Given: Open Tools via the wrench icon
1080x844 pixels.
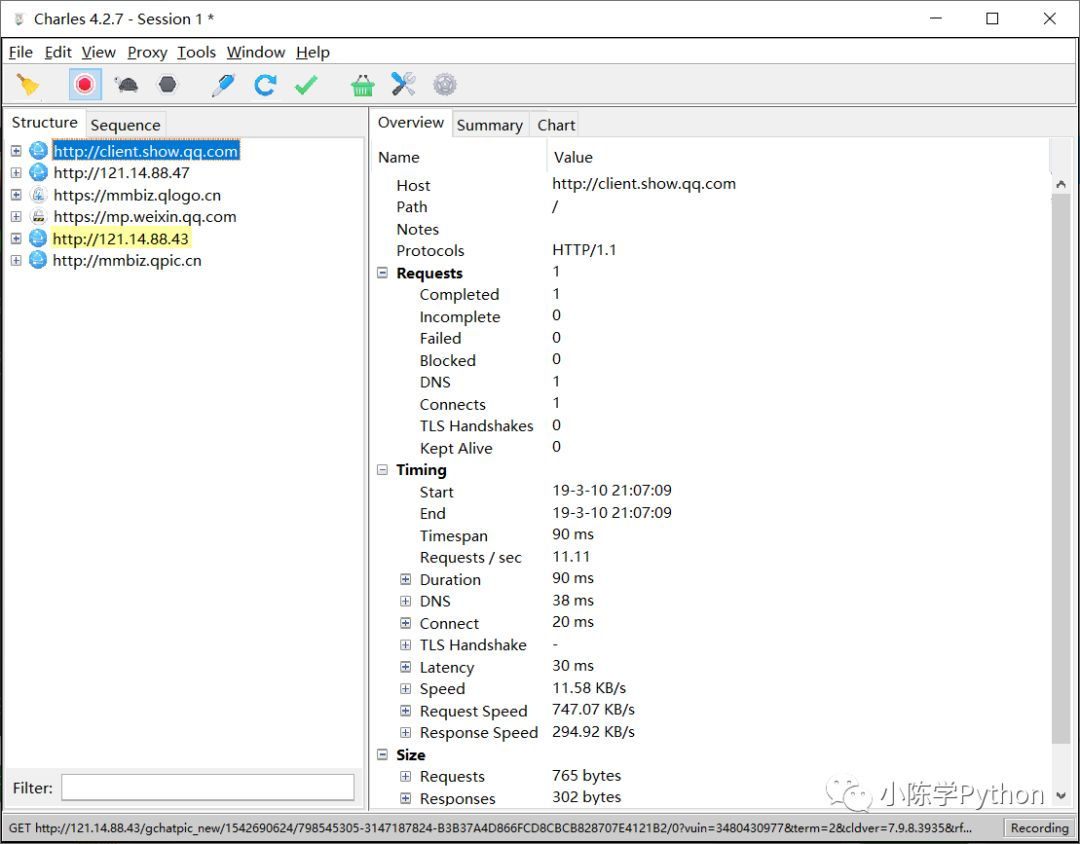Looking at the screenshot, I should [x=403, y=85].
